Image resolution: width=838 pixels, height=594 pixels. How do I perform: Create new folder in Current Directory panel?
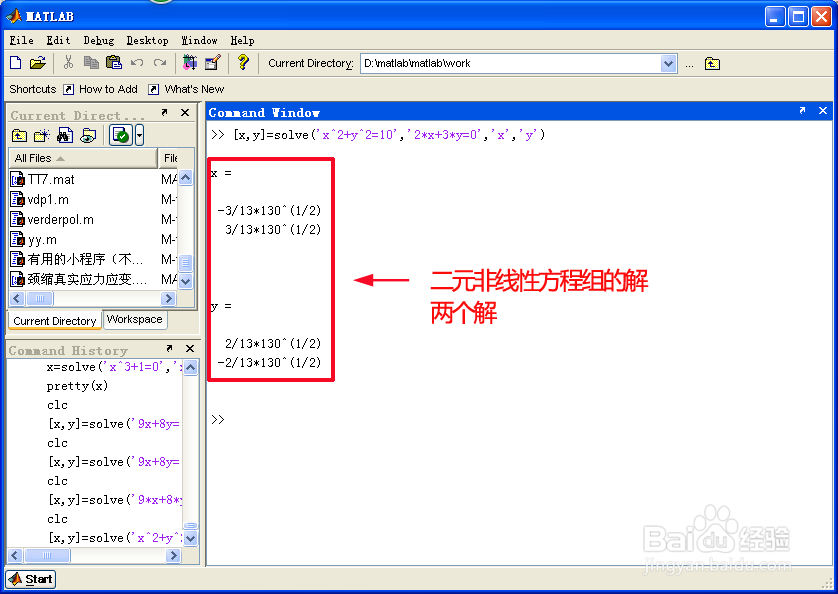pos(42,136)
